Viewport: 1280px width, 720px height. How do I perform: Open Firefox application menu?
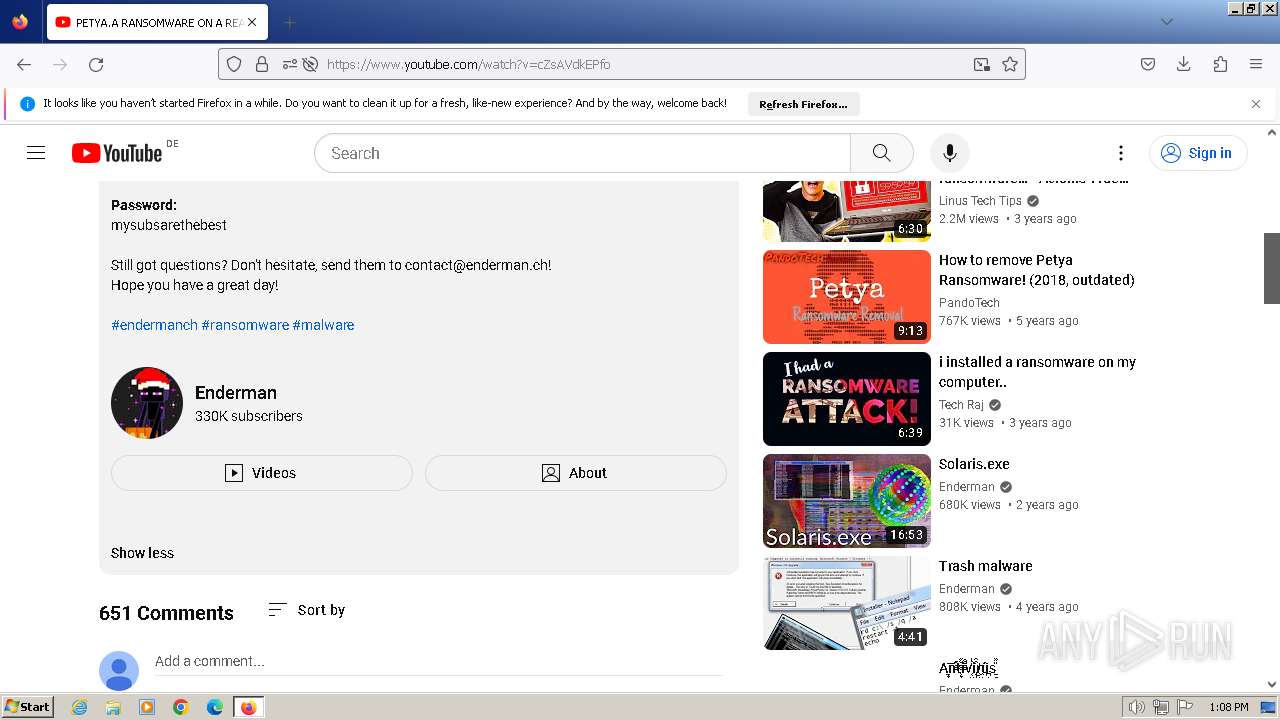(x=1256, y=64)
